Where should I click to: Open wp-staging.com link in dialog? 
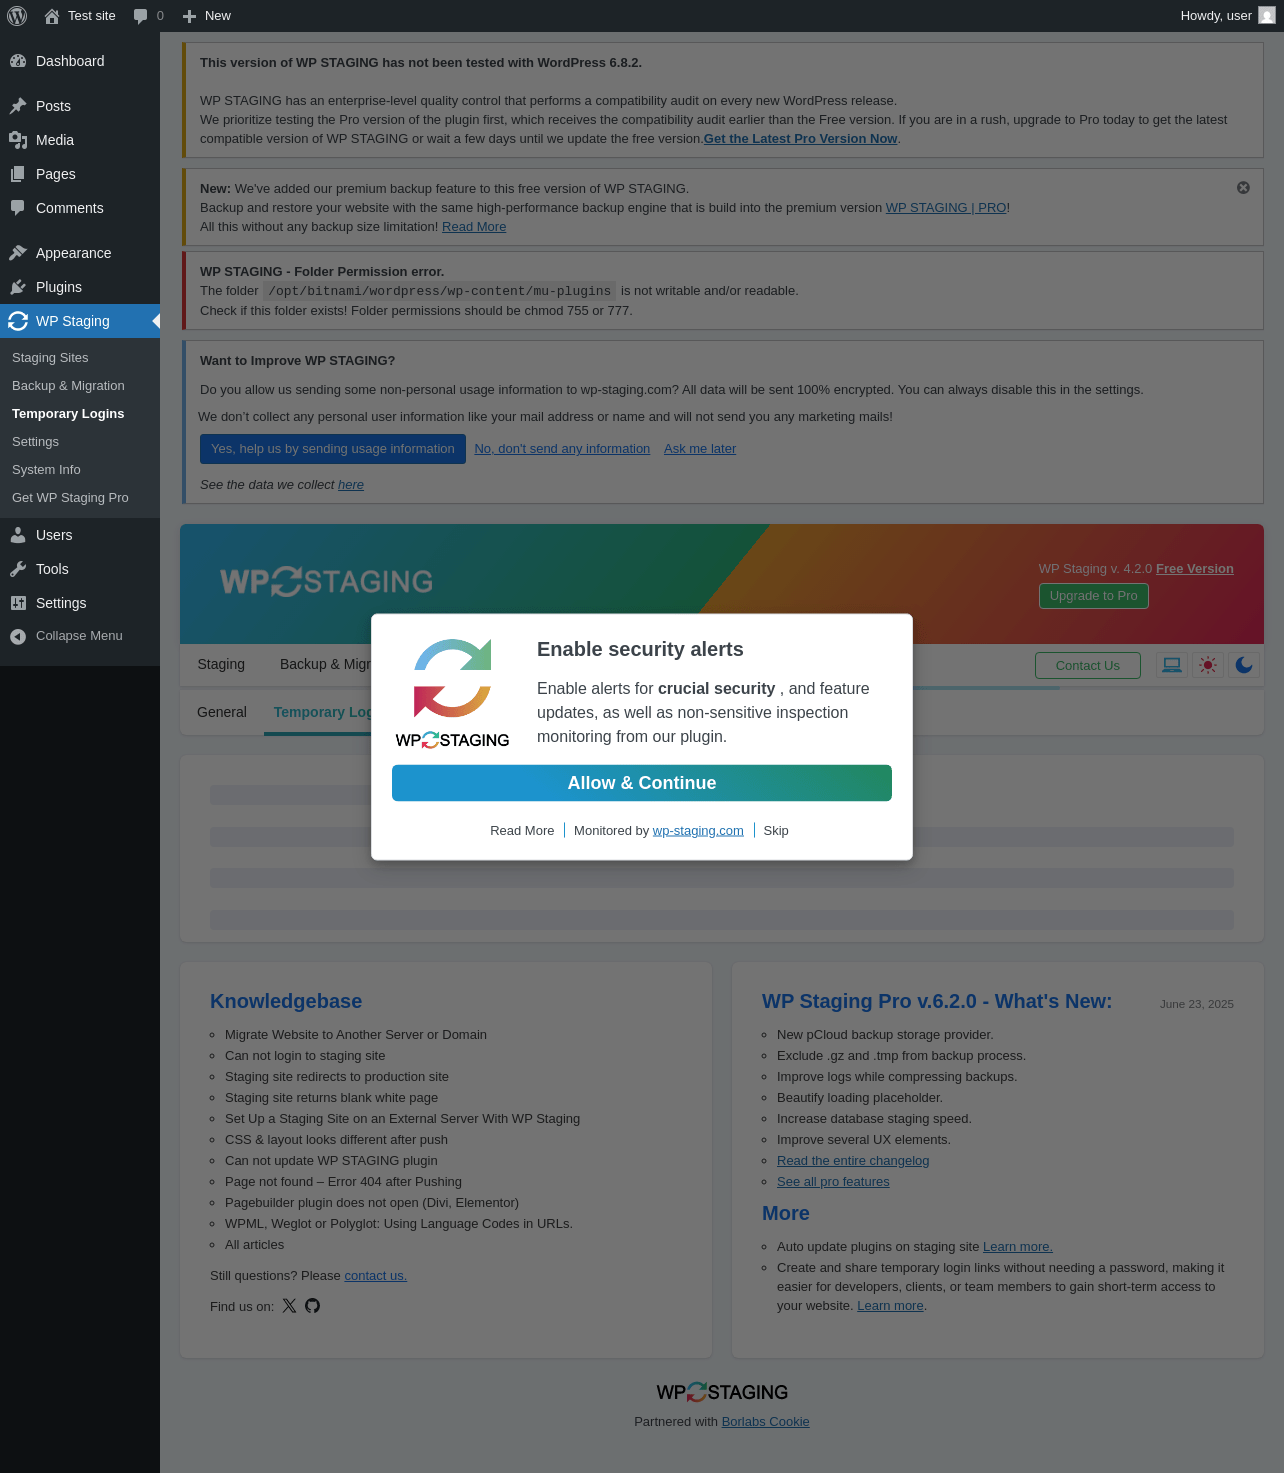pos(698,831)
